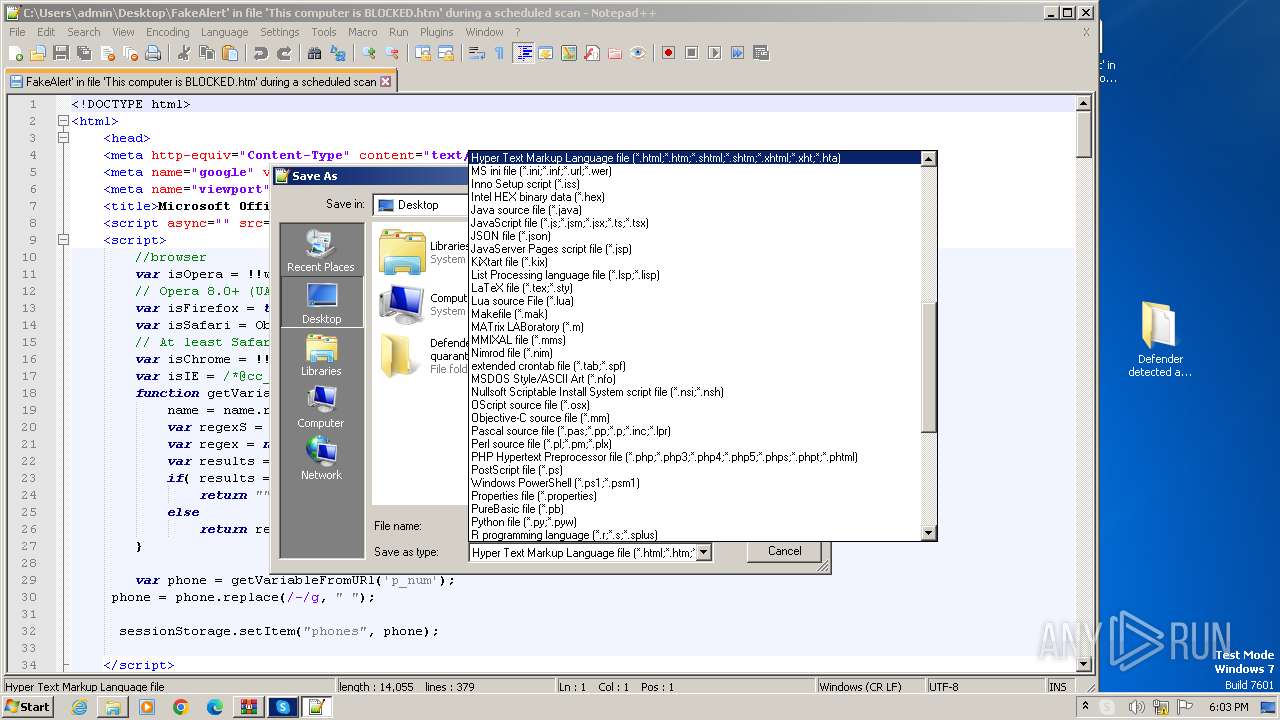Collapse the head fold marker on line 3
Viewport: 1280px width, 720px height.
[x=63, y=138]
